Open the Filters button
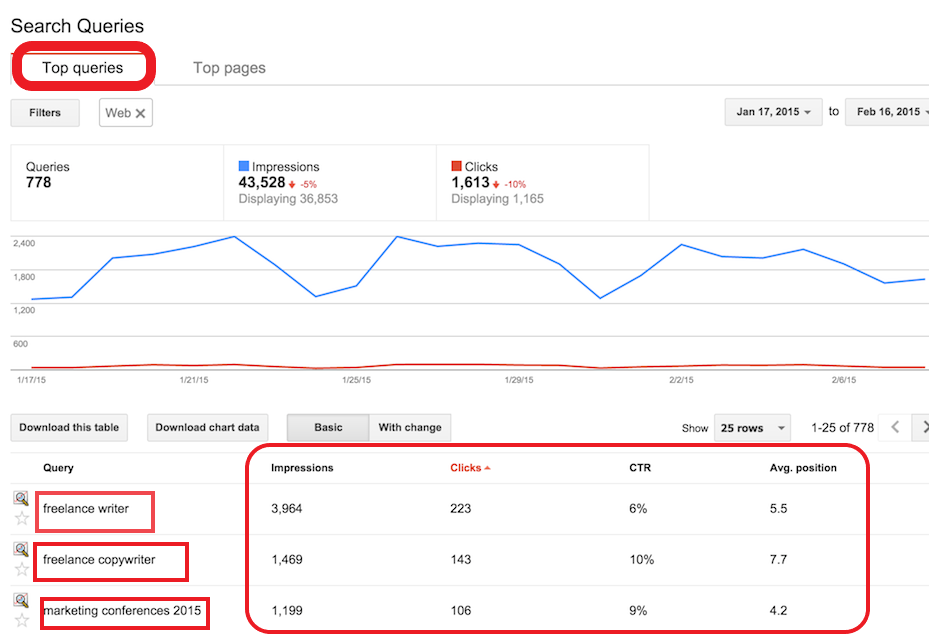The image size is (929, 635). tap(45, 113)
